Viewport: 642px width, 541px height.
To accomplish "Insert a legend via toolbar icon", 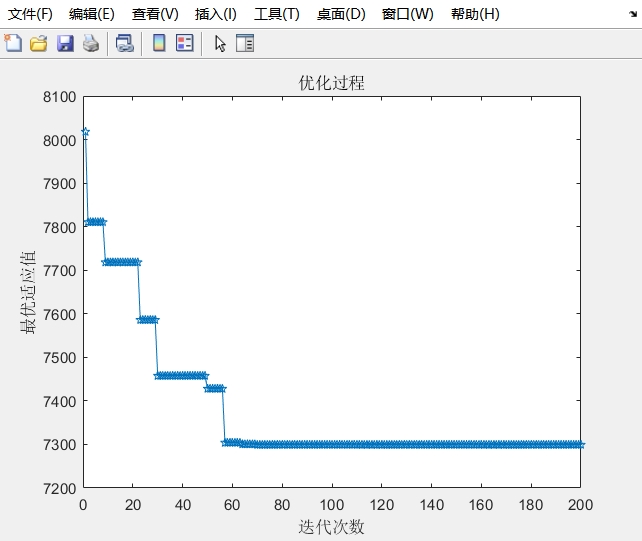I will tap(185, 43).
